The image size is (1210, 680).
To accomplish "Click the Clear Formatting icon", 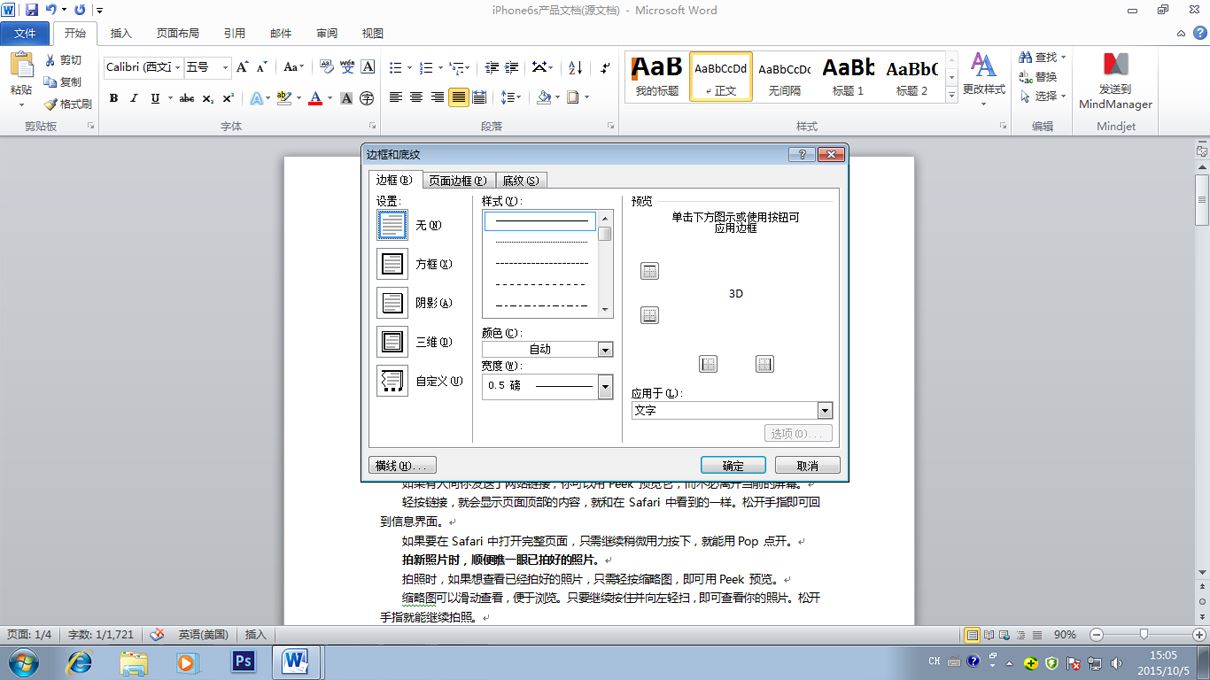I will 326,67.
